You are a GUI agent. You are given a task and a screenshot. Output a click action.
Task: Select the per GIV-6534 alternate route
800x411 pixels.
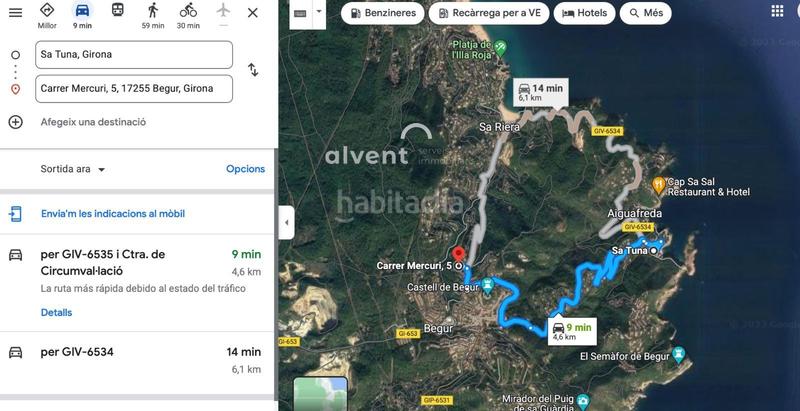tap(138, 360)
